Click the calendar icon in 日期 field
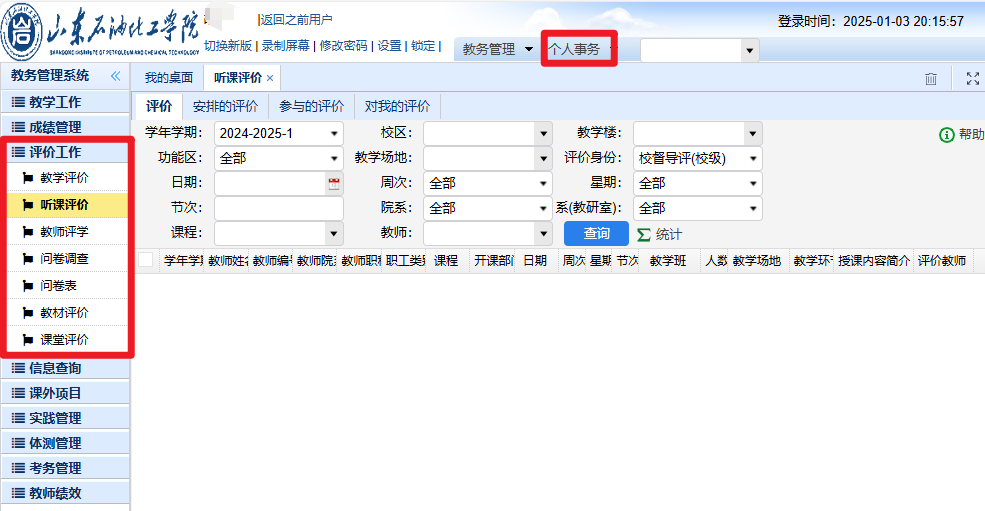Image resolution: width=985 pixels, height=511 pixels. pos(334,184)
